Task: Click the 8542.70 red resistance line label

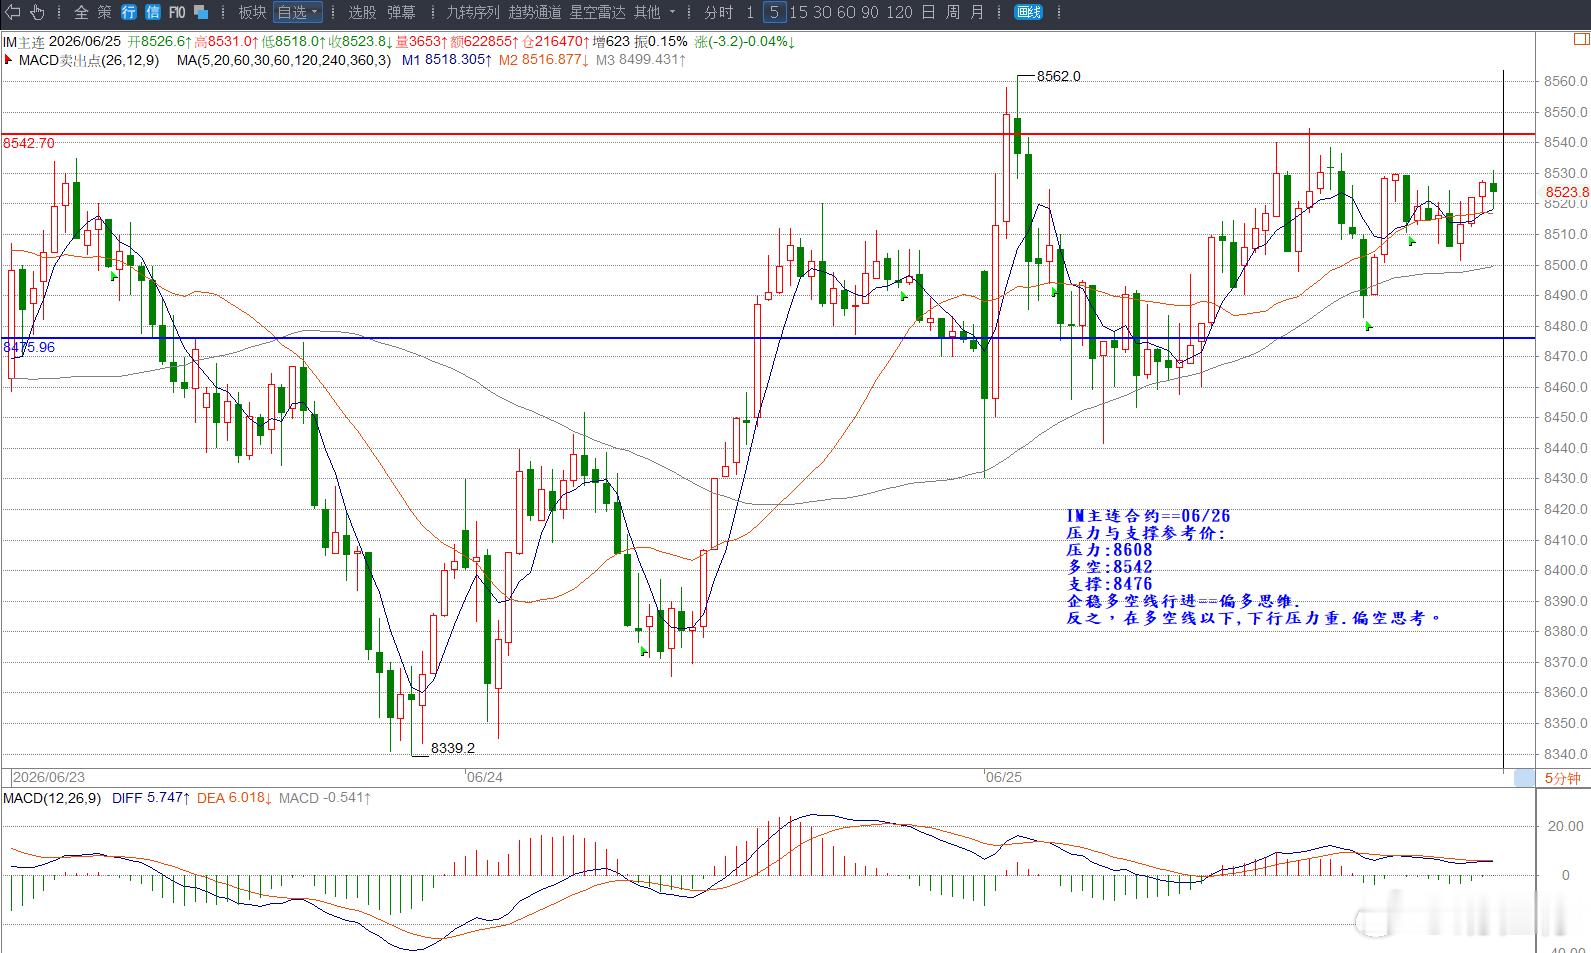Action: (x=29, y=143)
